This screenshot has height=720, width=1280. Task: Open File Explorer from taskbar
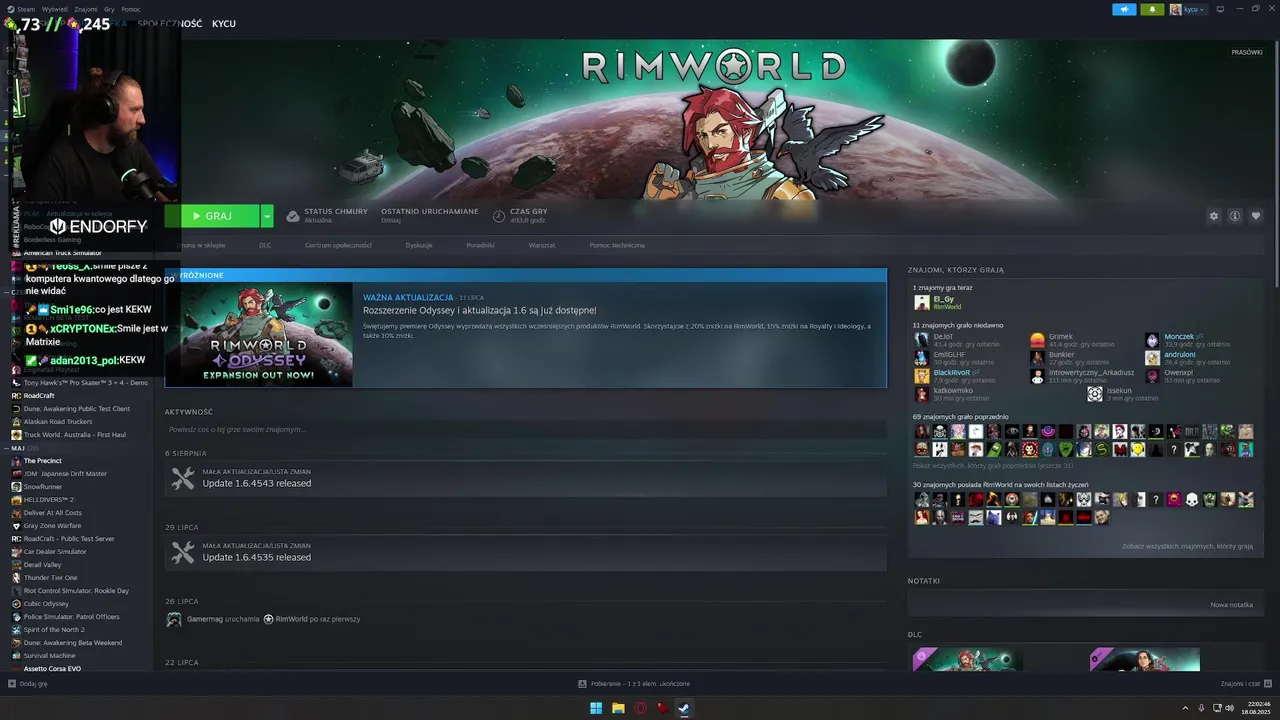pyautogui.click(x=618, y=708)
